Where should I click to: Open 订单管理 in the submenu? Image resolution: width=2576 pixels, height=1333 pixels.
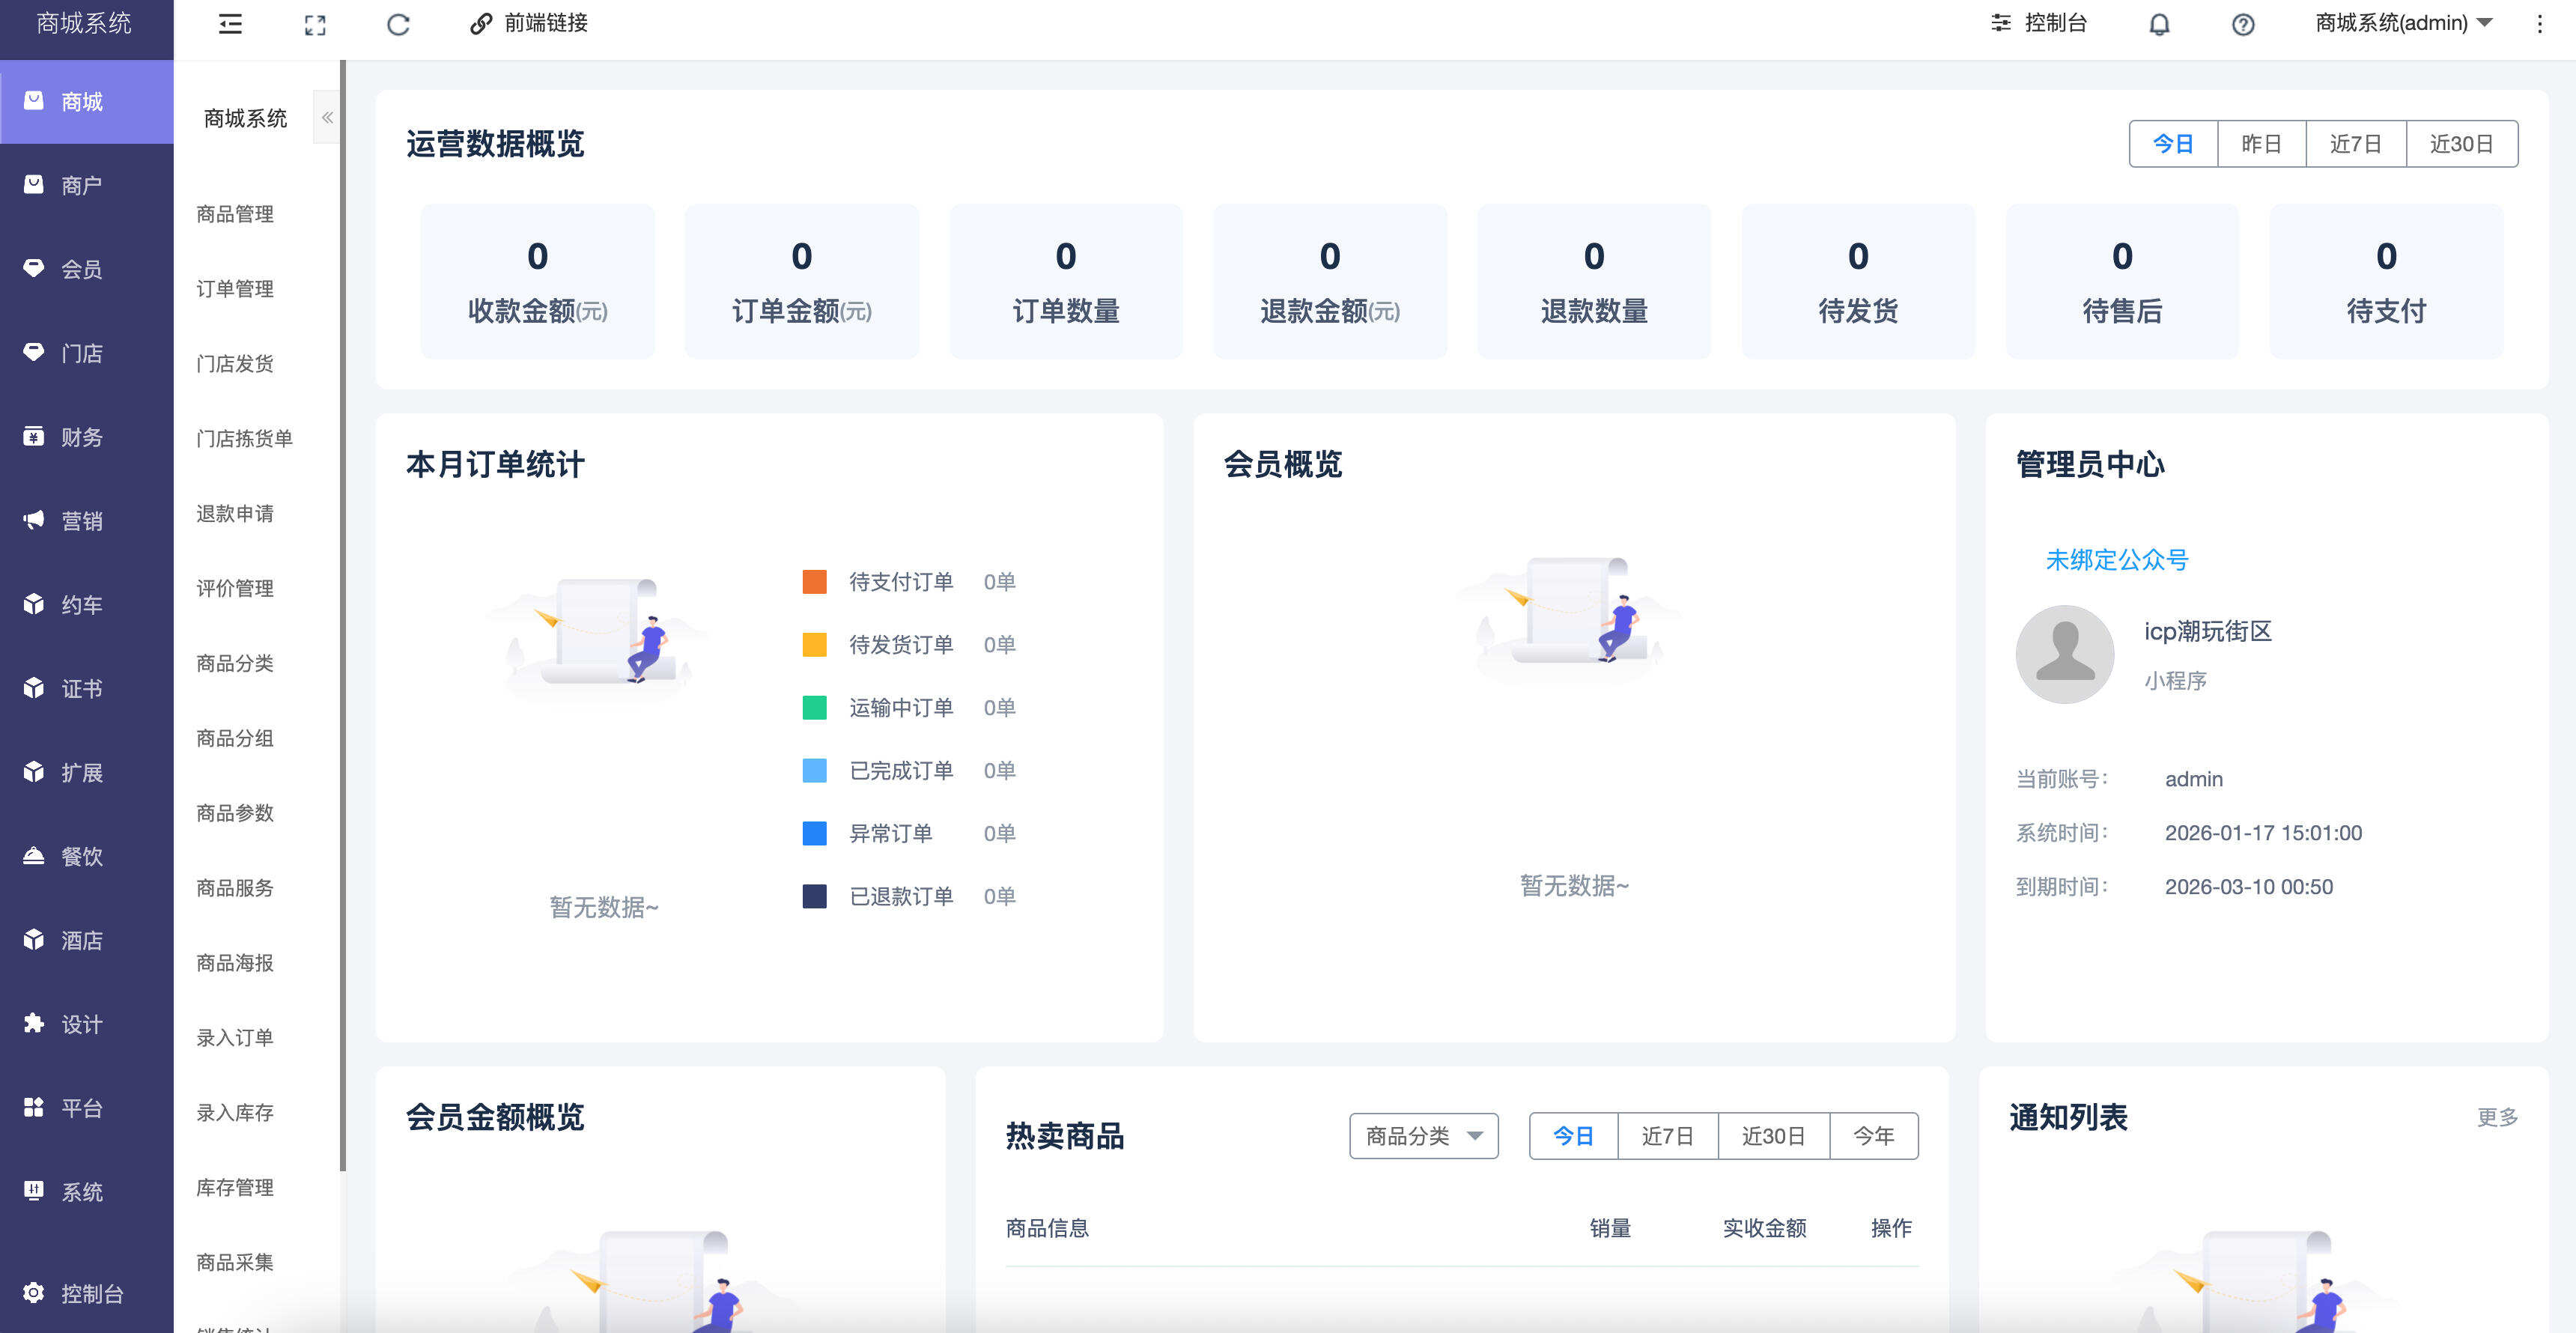click(235, 289)
